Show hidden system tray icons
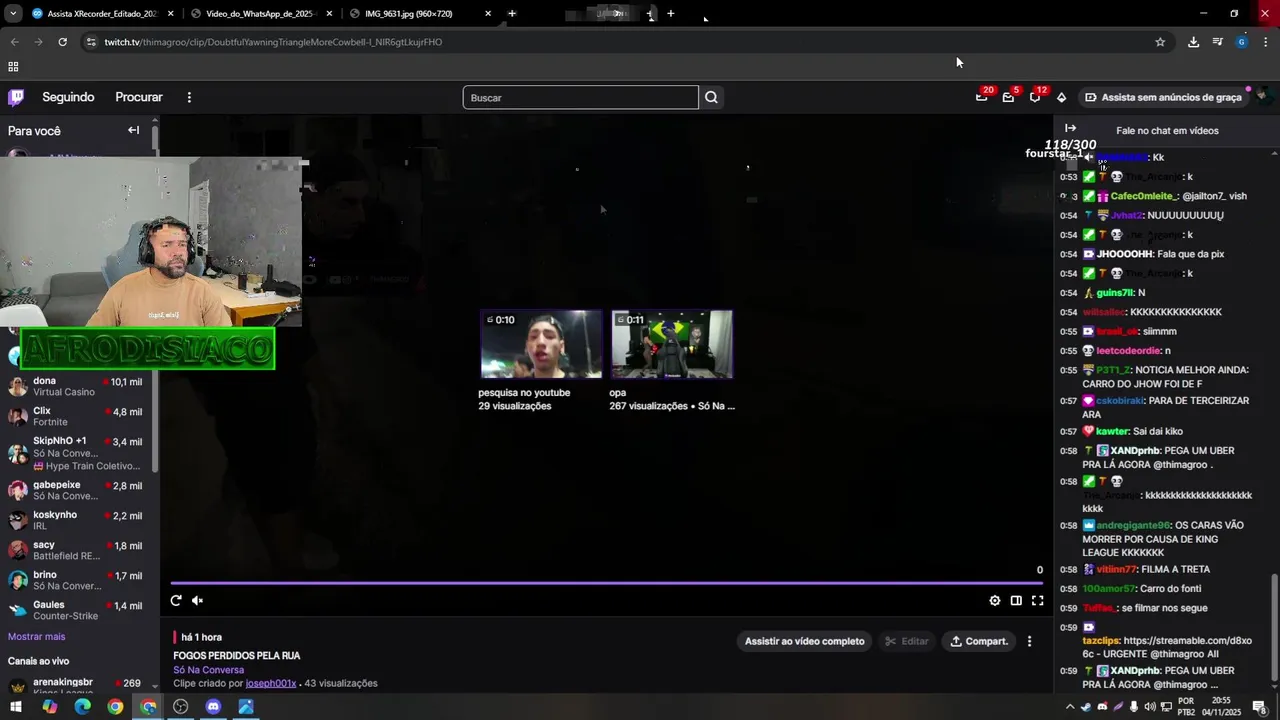This screenshot has height=720, width=1280. tap(1070, 707)
